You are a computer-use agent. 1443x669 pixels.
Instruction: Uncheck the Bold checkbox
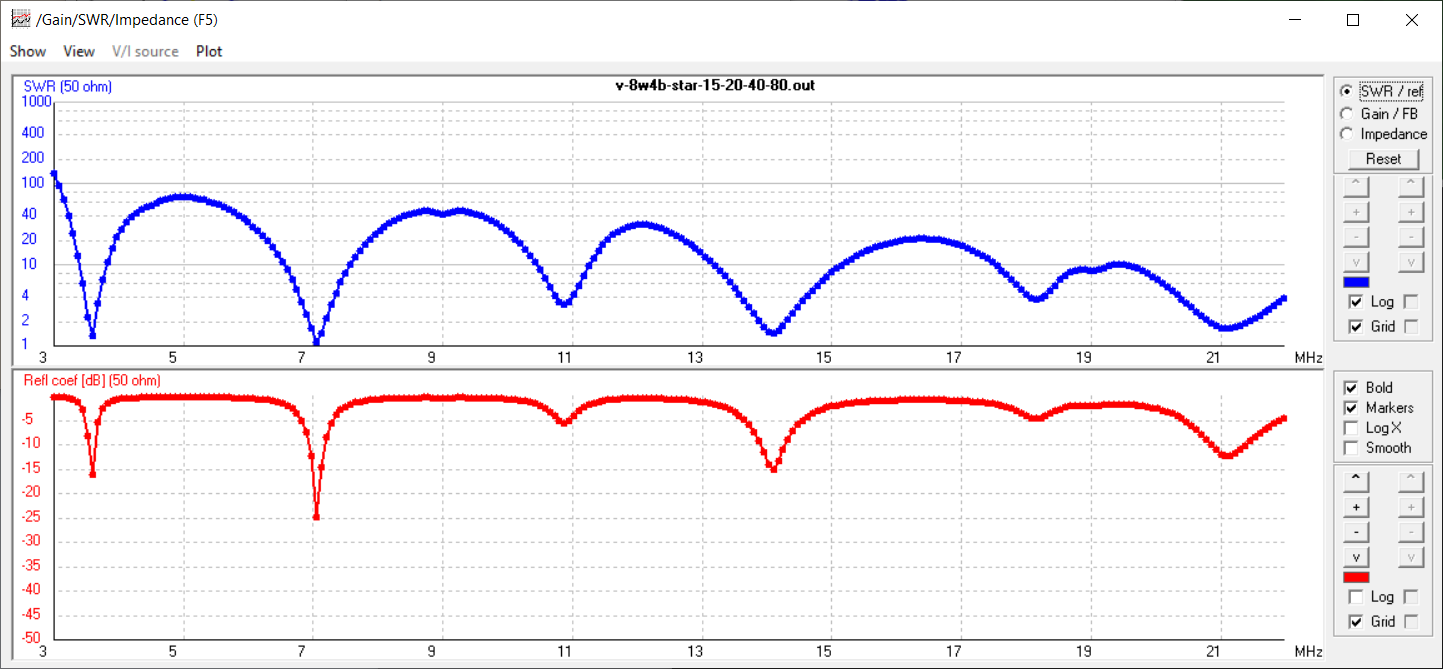click(1354, 388)
